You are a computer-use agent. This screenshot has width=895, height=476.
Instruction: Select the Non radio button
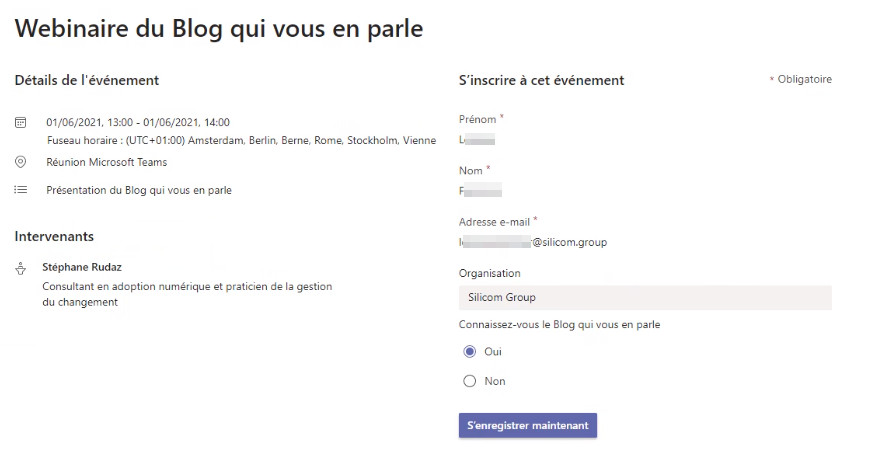tap(469, 381)
